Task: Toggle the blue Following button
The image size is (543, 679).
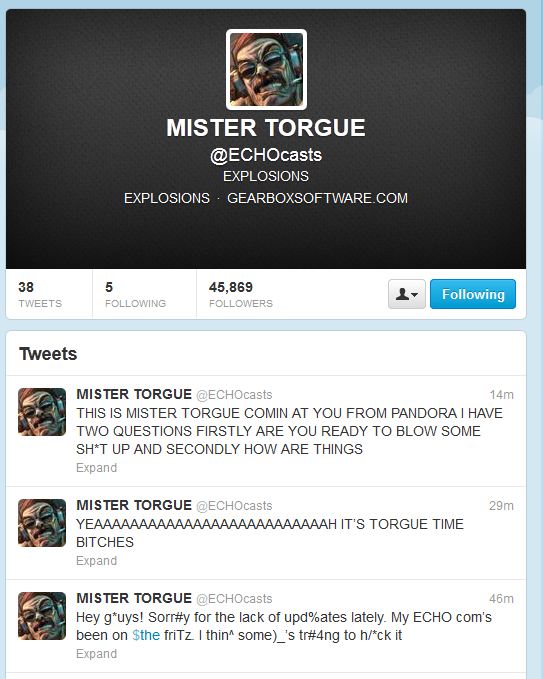Action: click(x=473, y=294)
